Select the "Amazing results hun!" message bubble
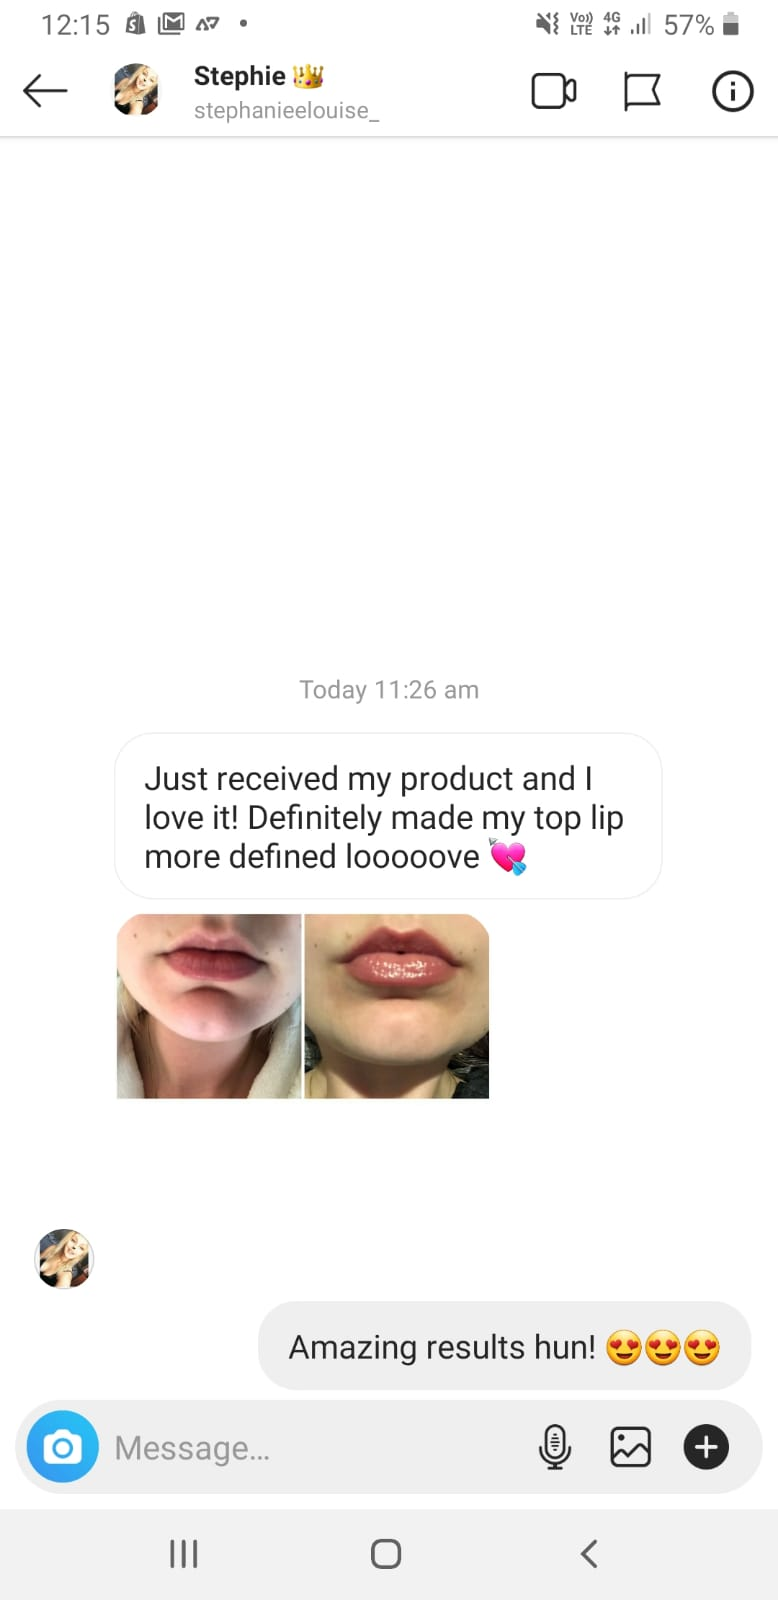Image resolution: width=778 pixels, height=1600 pixels. tap(504, 1346)
